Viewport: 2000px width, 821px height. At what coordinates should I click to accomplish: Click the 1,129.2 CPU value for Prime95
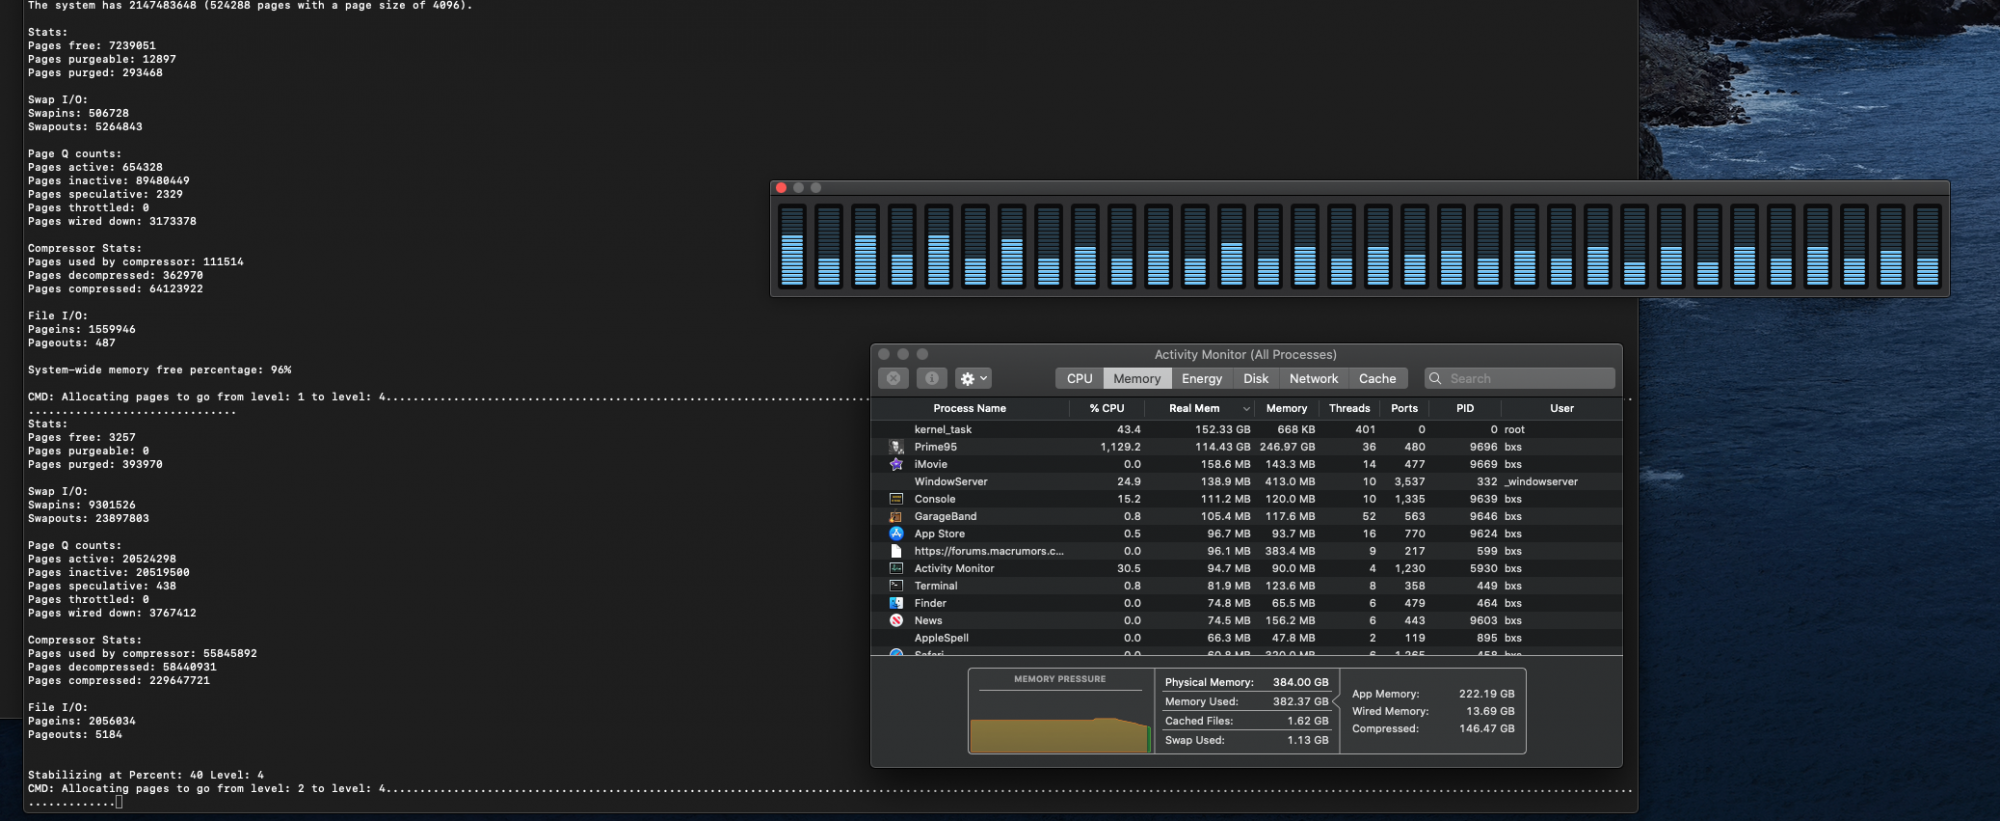pos(1120,447)
